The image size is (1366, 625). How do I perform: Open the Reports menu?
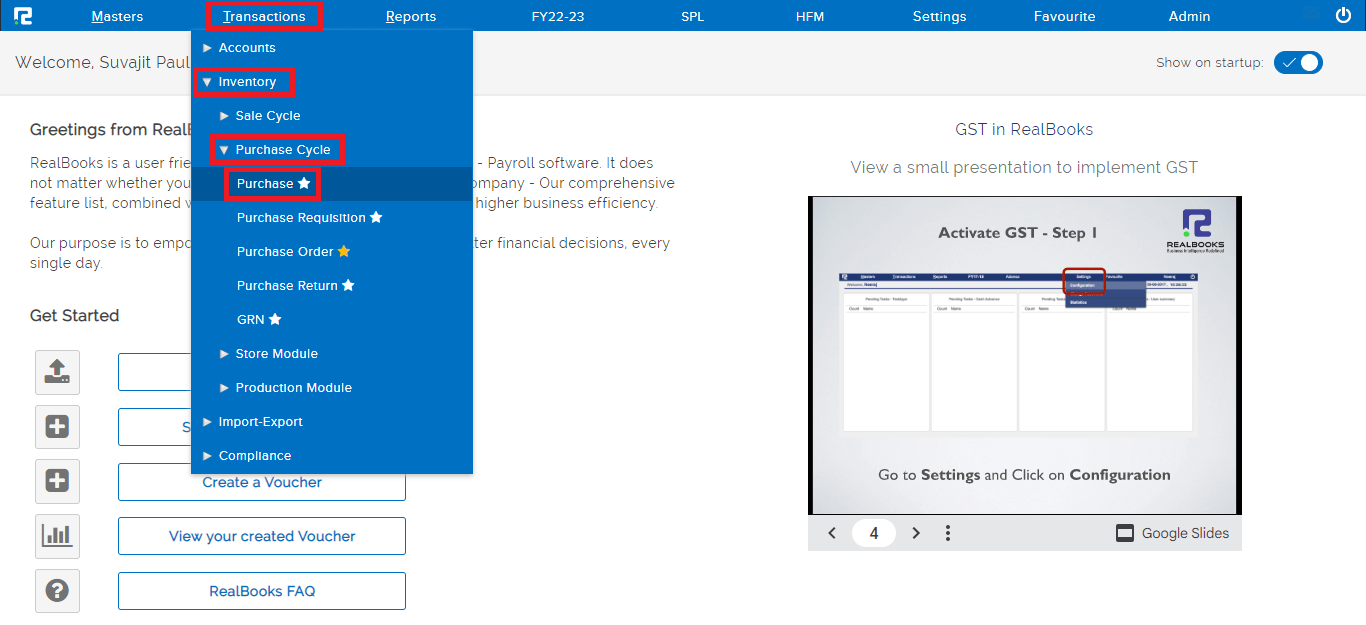[x=411, y=16]
